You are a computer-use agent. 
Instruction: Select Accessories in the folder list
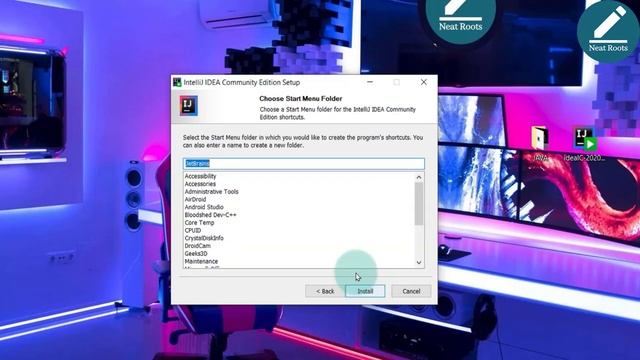(200, 184)
